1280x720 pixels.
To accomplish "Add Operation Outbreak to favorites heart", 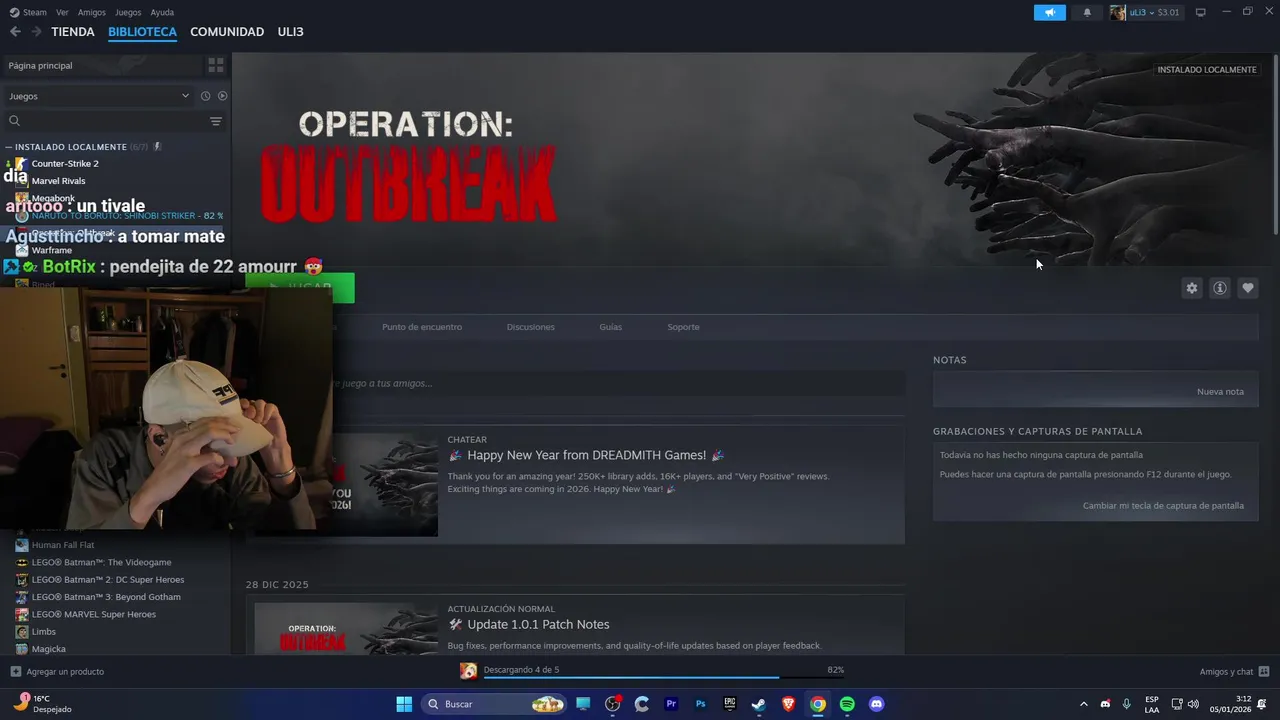I will pos(1247,288).
